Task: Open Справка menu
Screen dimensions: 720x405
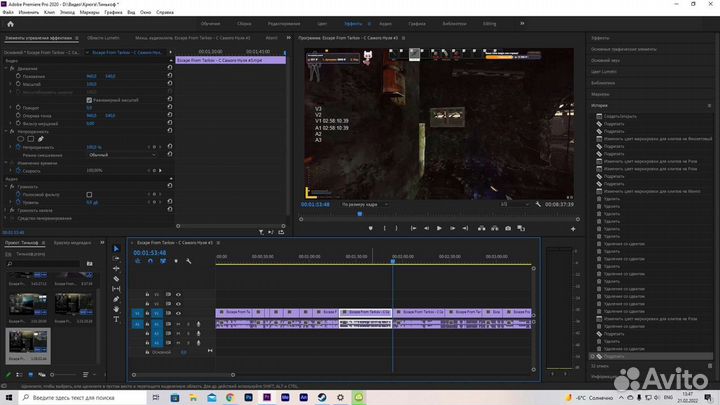Action: click(165, 12)
